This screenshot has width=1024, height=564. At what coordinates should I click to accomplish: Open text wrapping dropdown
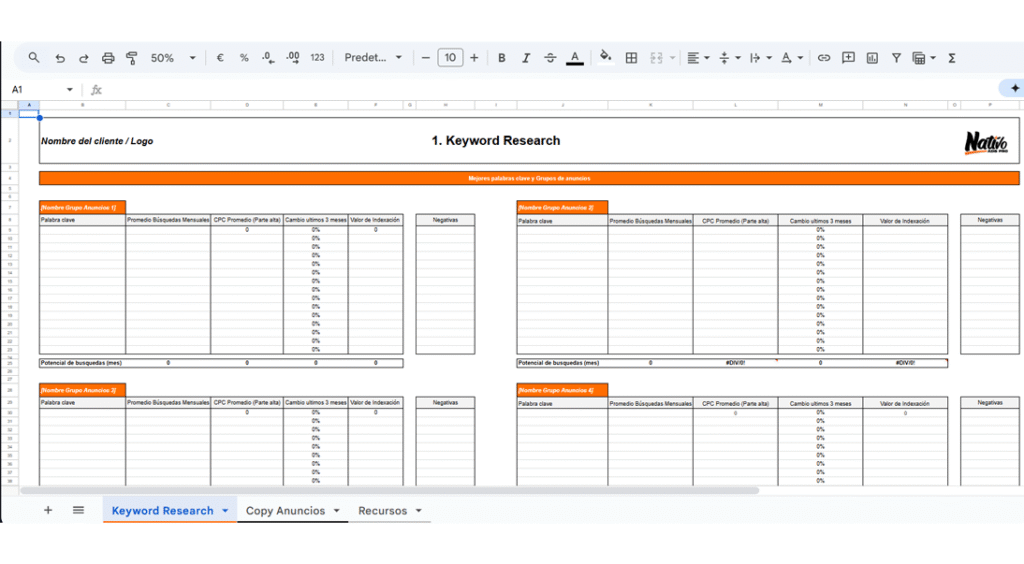click(x=760, y=58)
